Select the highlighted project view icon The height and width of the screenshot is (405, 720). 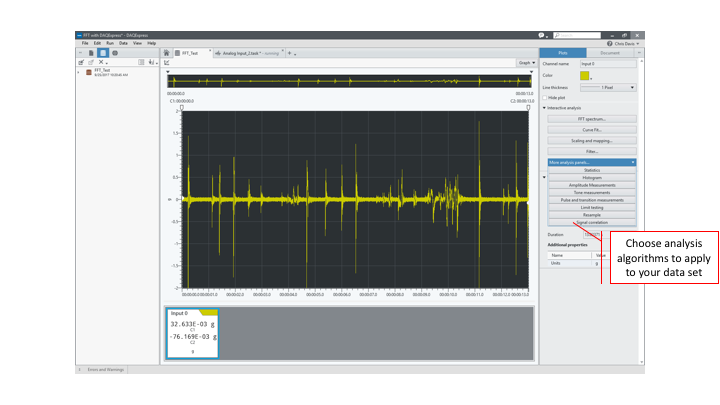pos(102,52)
